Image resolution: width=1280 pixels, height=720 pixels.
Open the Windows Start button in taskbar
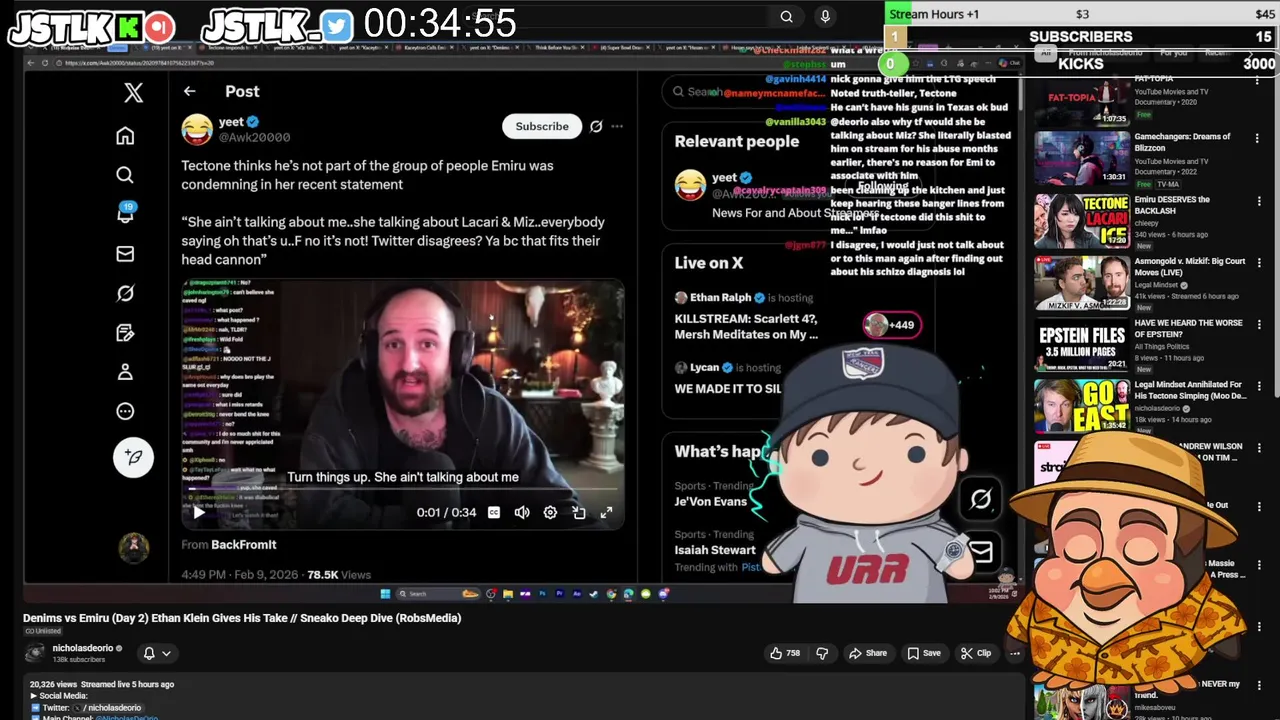point(385,594)
